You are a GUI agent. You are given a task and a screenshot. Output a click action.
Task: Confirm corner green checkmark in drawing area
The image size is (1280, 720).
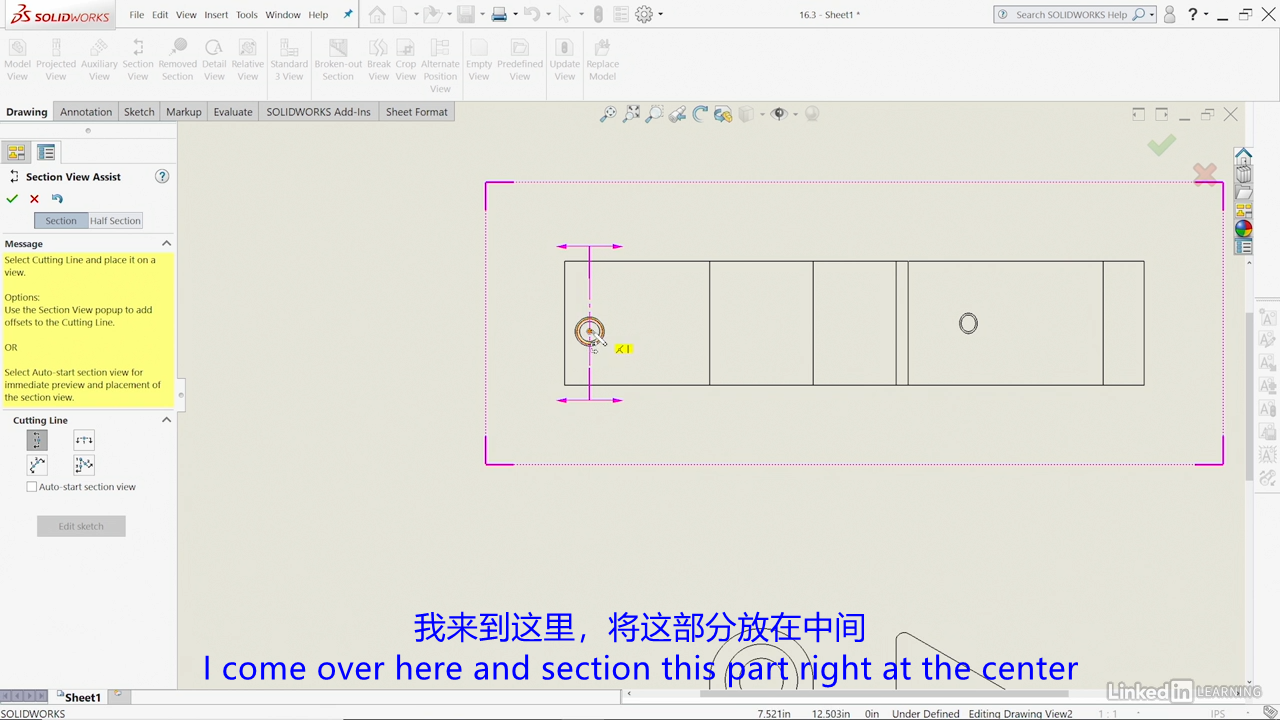click(1161, 146)
